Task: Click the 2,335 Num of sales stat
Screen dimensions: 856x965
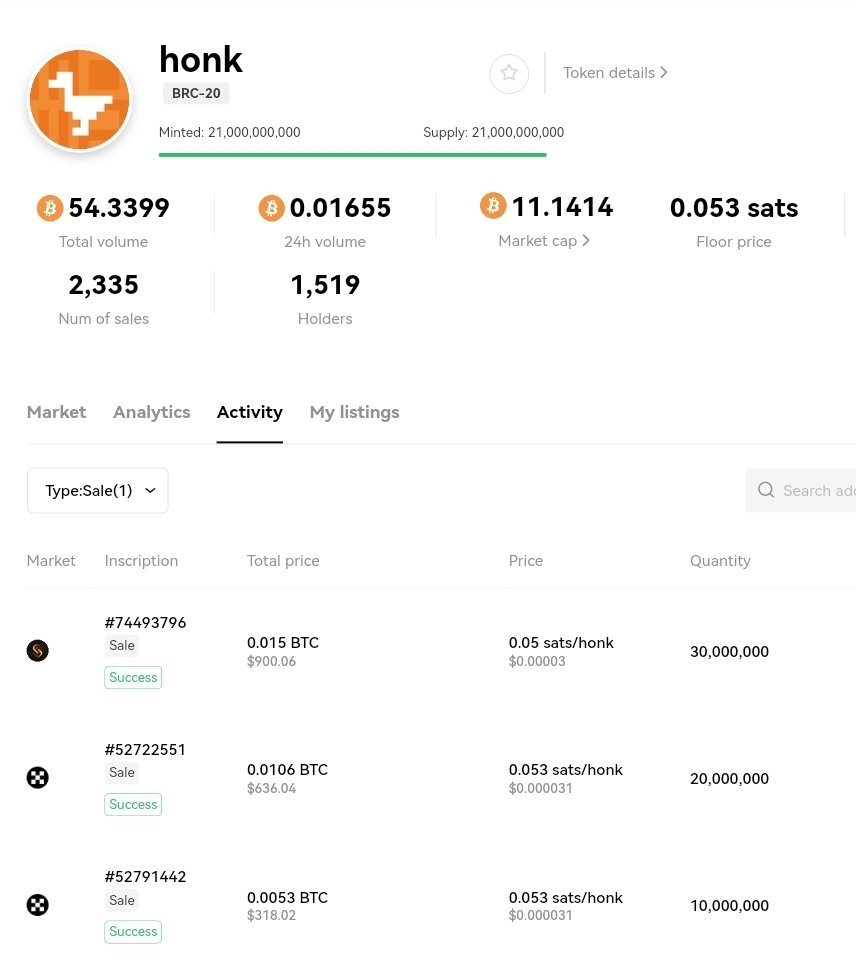Action: point(103,285)
